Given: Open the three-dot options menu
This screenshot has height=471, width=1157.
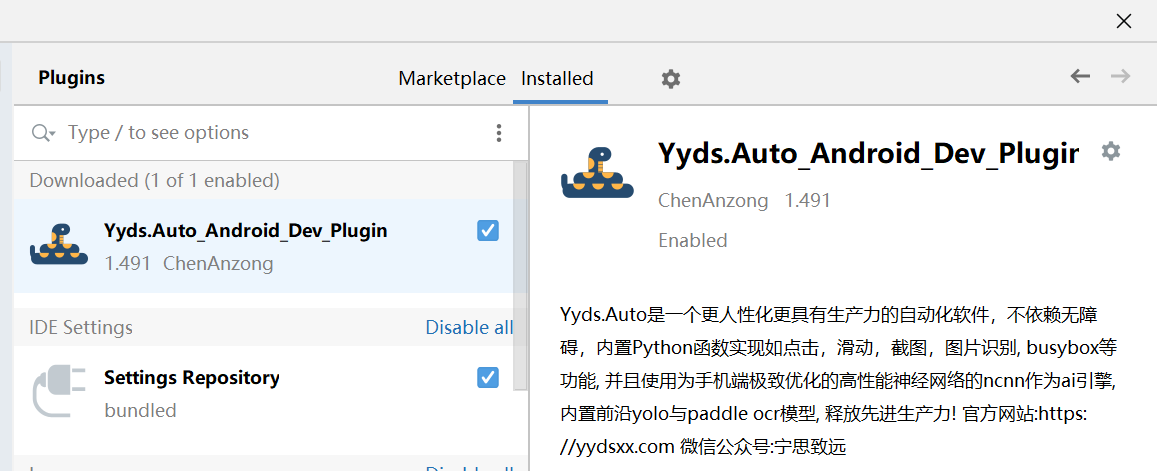Looking at the screenshot, I should (500, 133).
